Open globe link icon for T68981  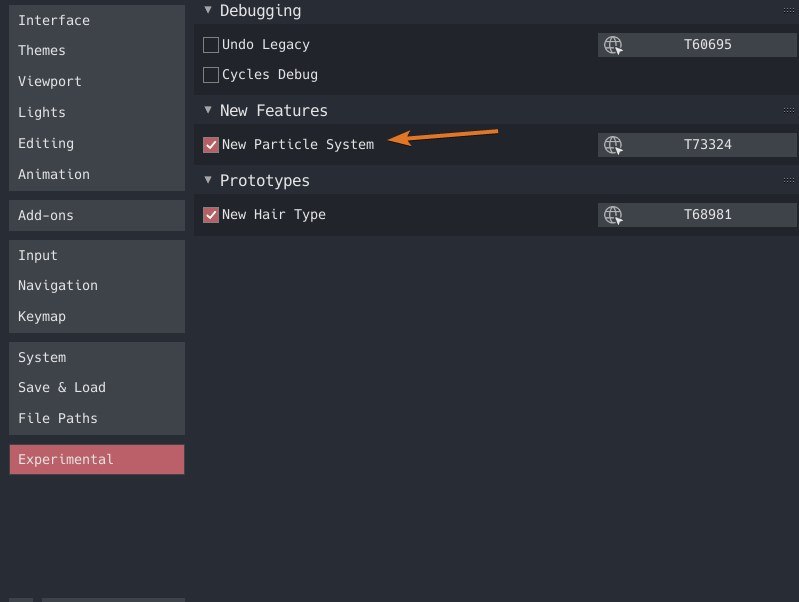pos(613,215)
